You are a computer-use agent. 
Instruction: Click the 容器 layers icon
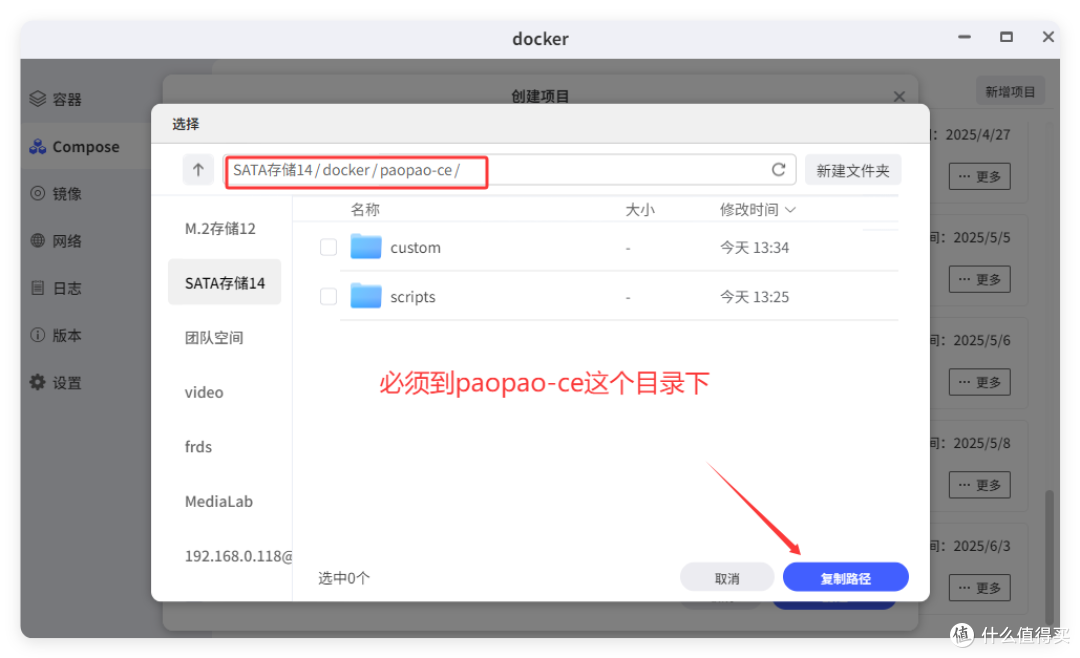[38, 99]
